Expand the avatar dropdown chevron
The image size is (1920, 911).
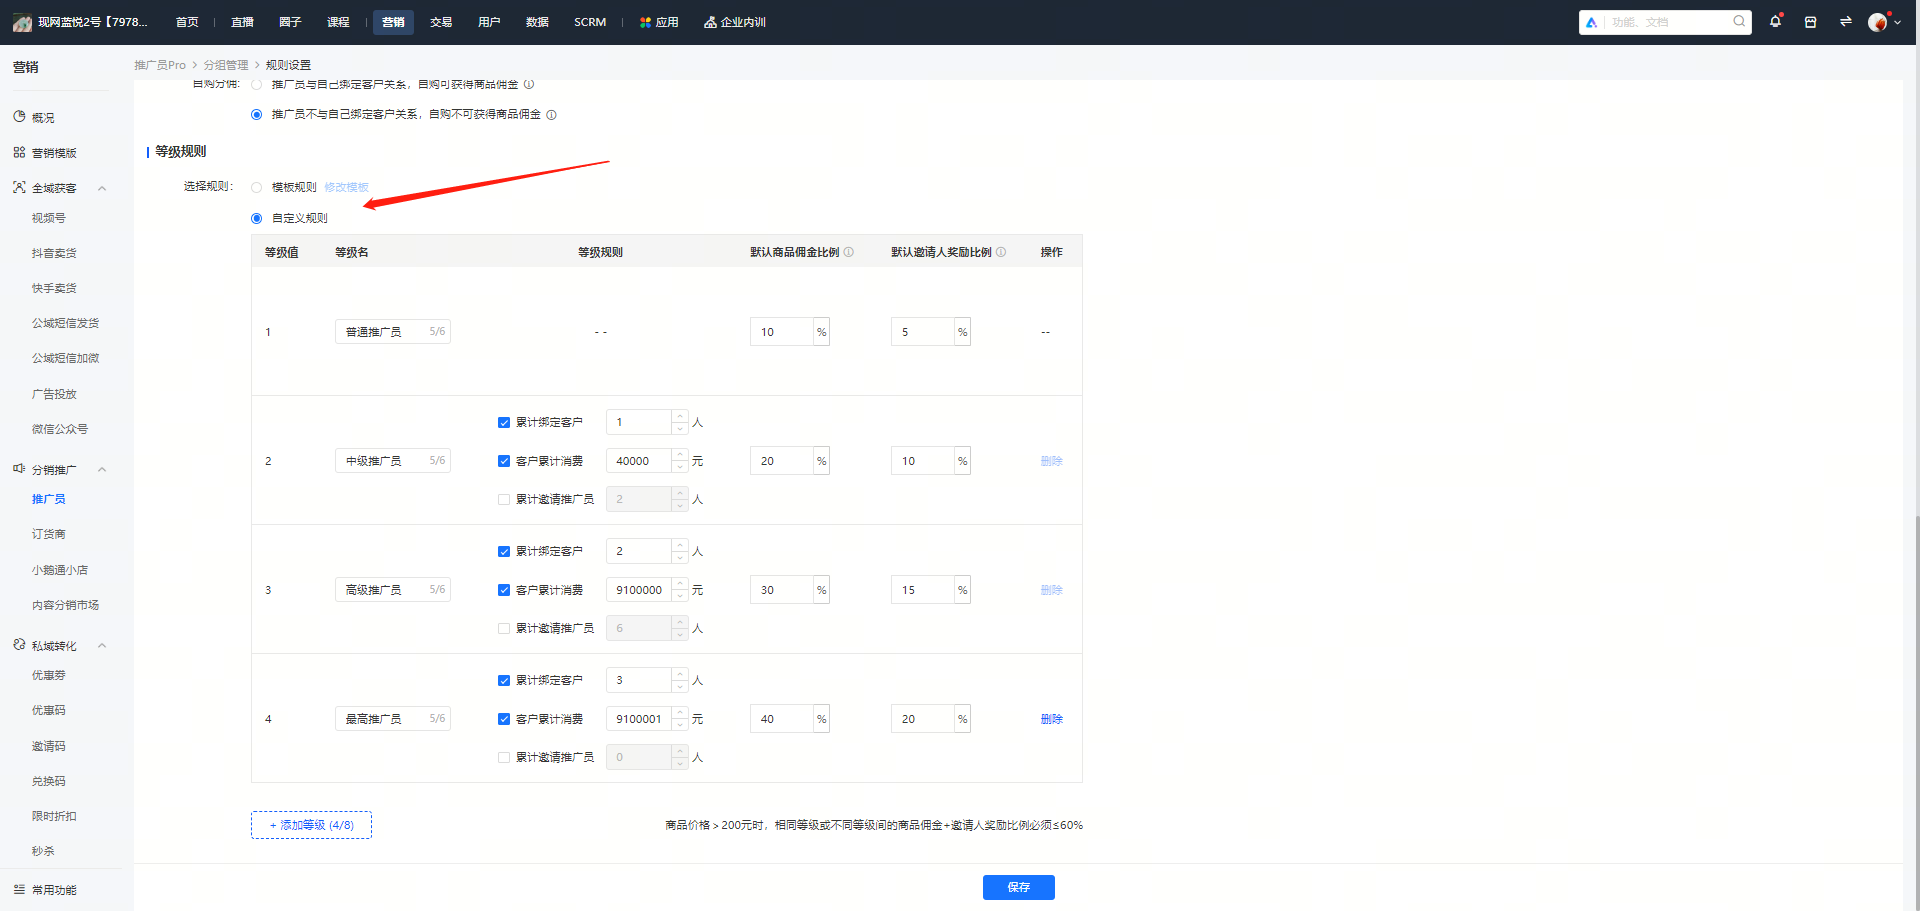click(x=1898, y=23)
